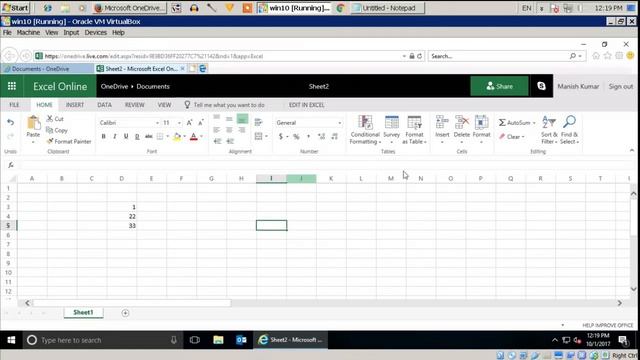Toggle Italic formatting
This screenshot has width=640, height=360.
115,136
